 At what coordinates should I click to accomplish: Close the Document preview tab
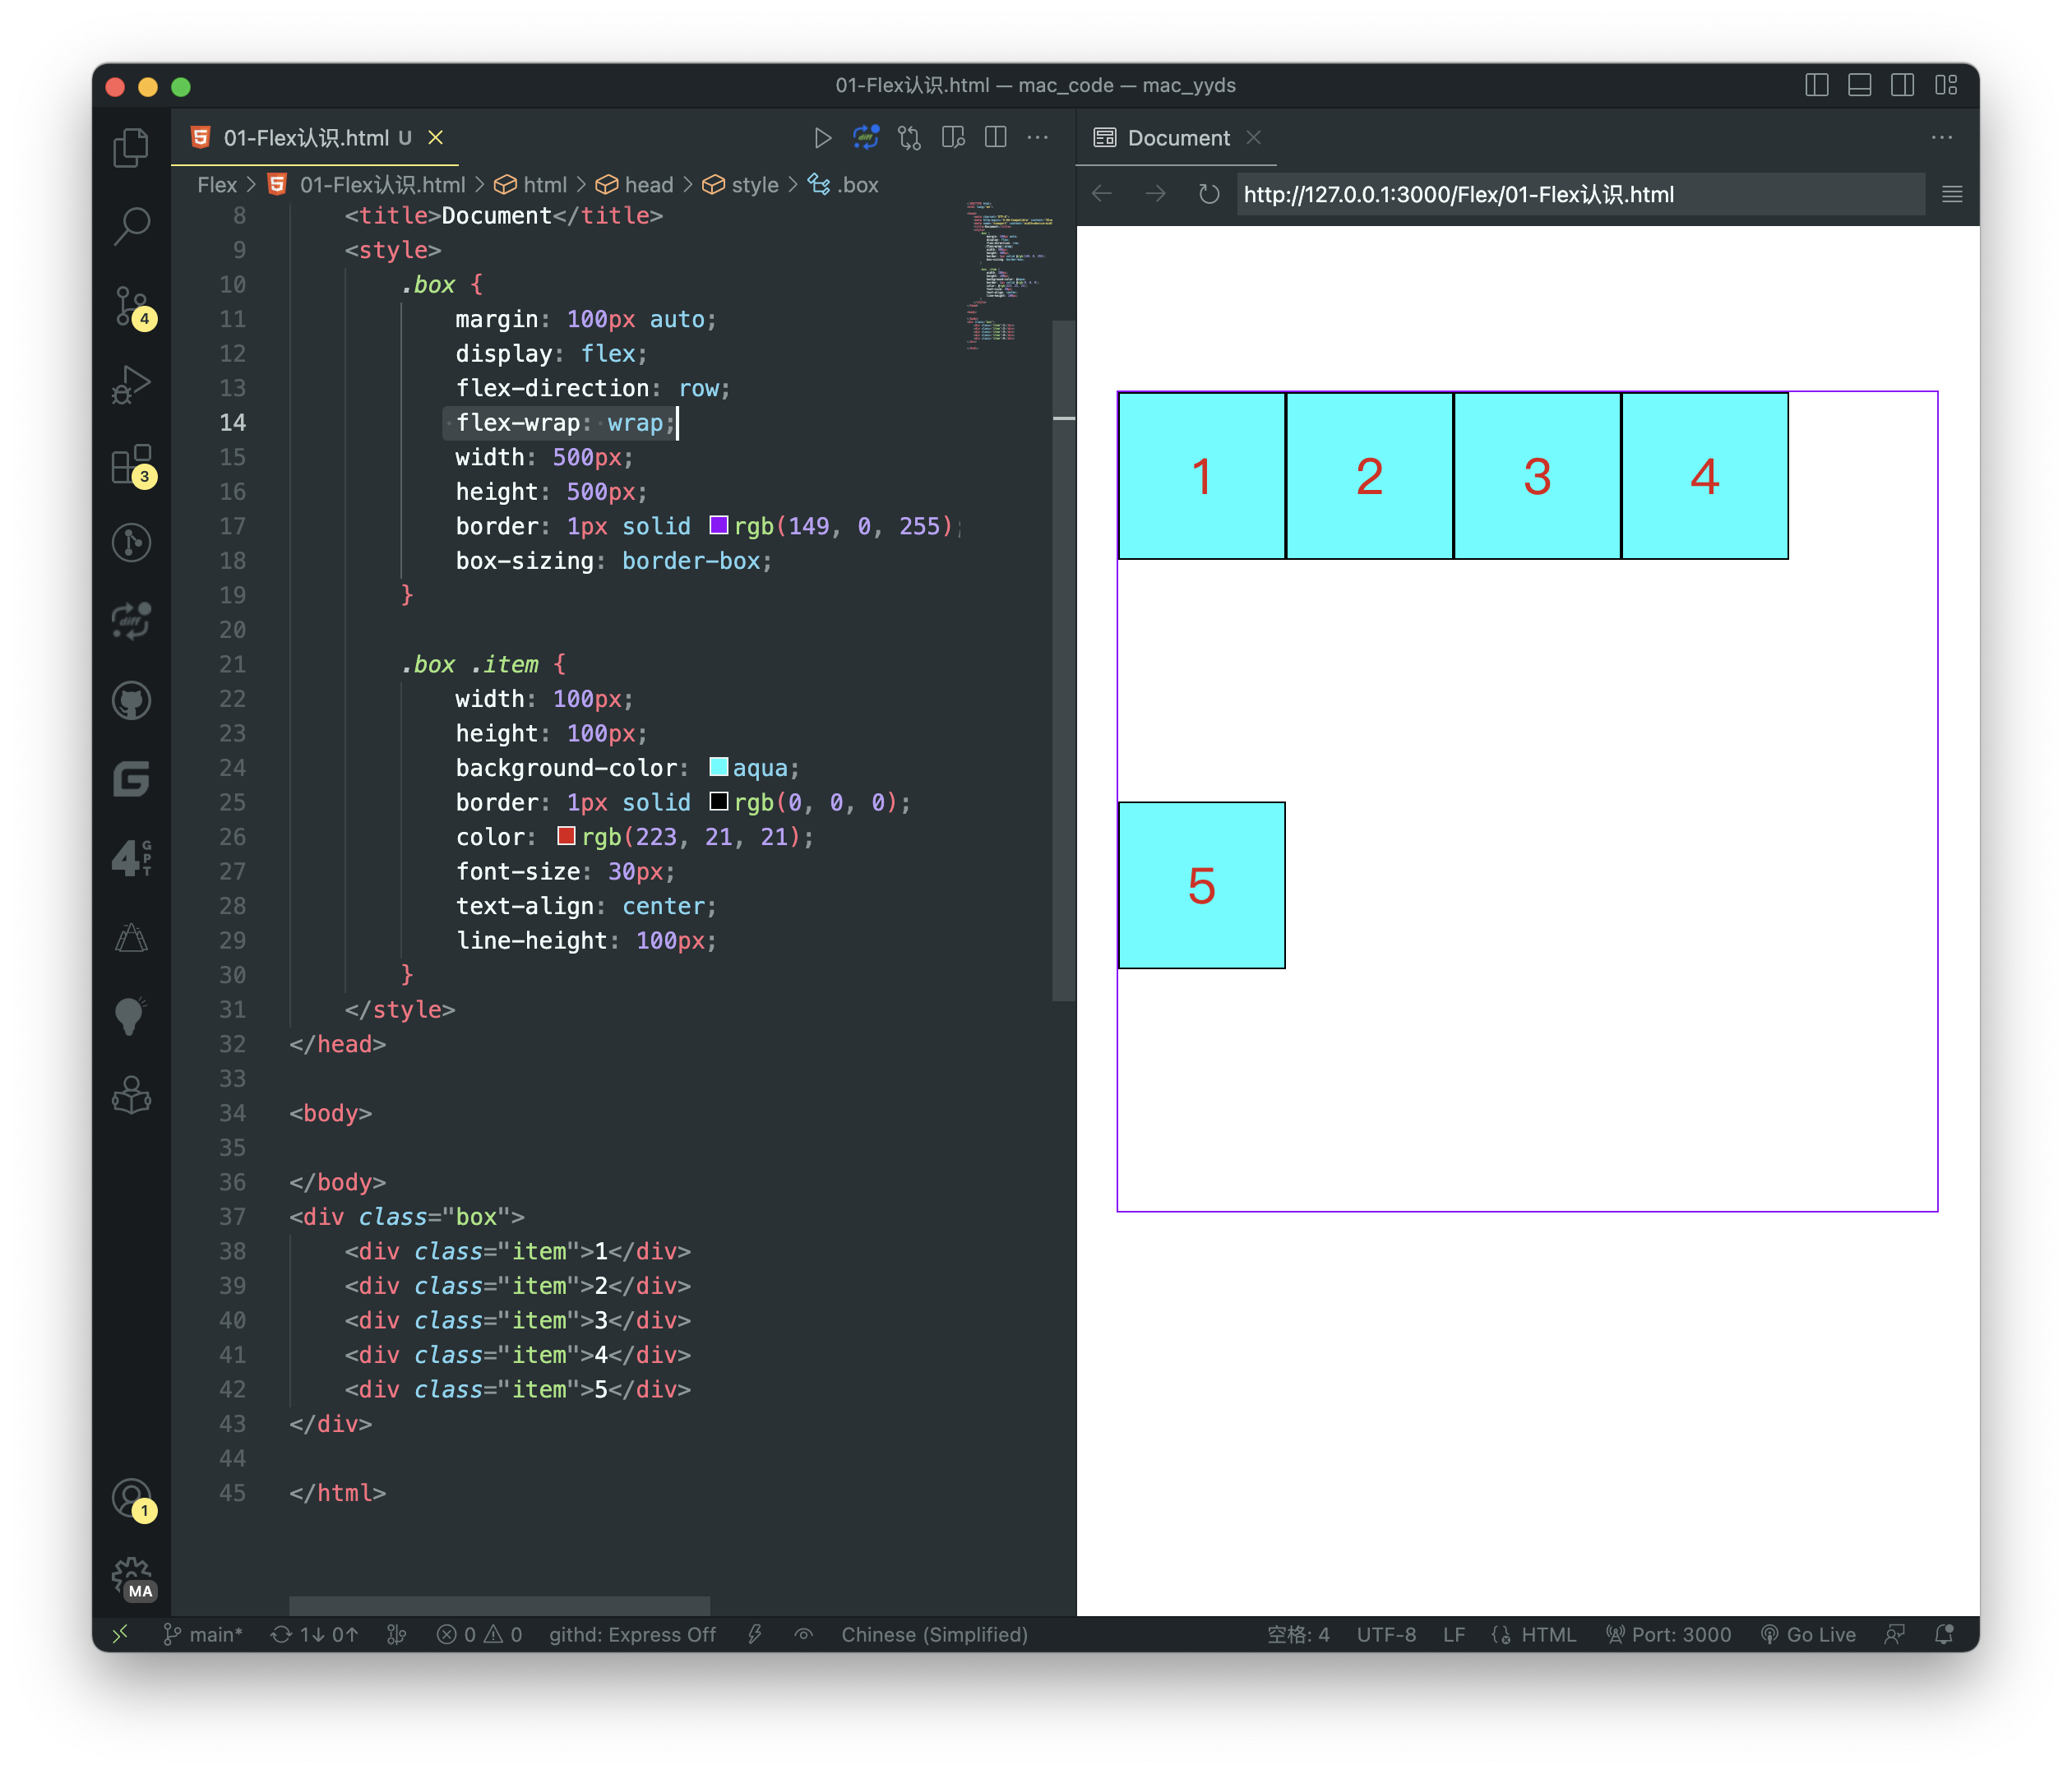coord(1253,138)
